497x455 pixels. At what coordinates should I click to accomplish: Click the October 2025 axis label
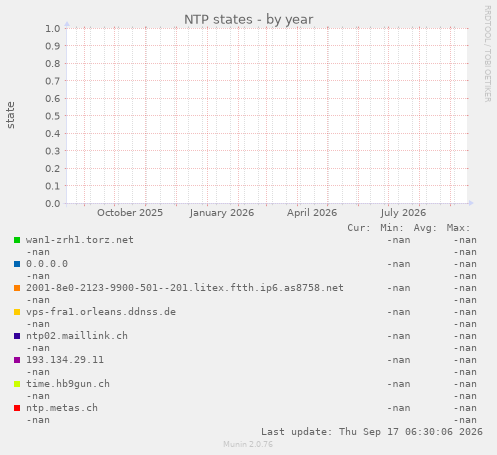click(130, 213)
